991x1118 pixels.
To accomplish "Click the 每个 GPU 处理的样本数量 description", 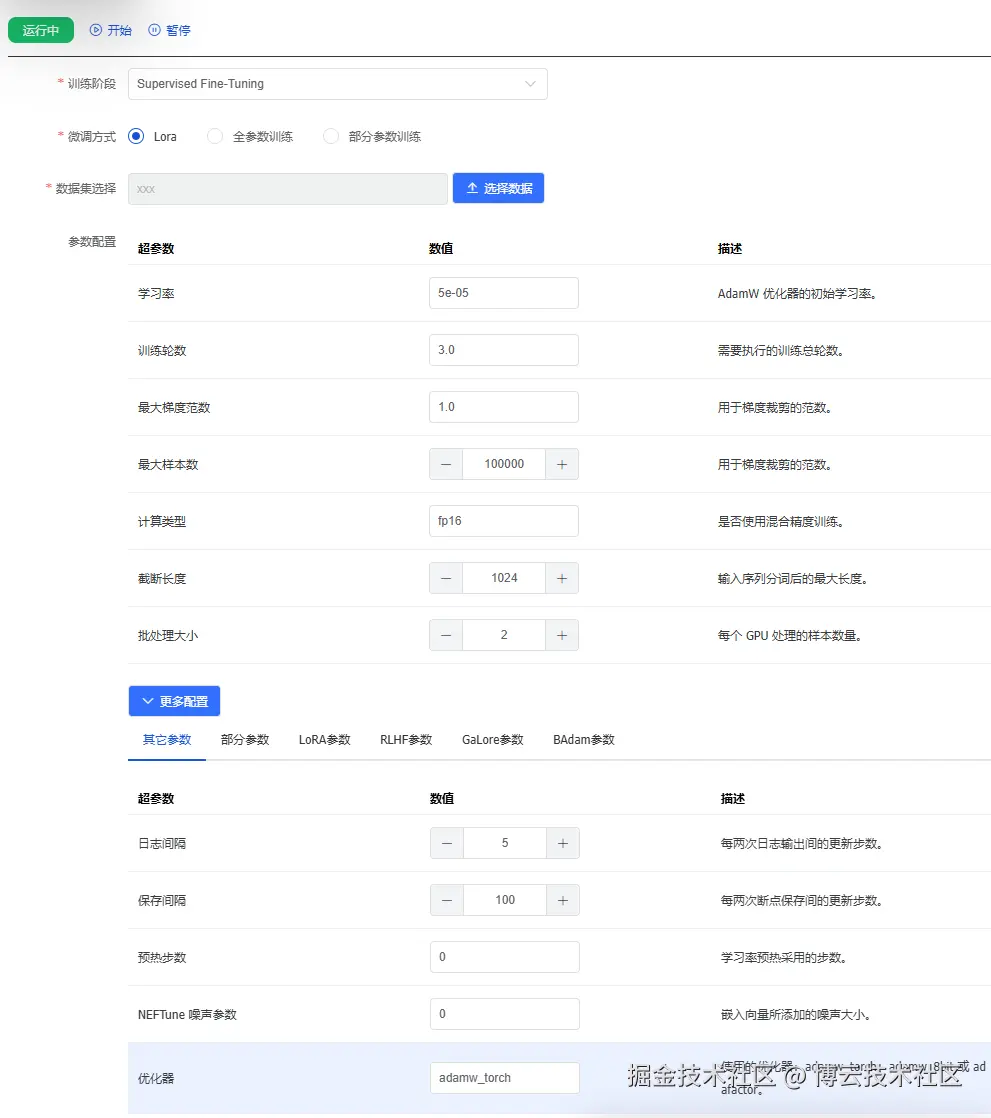I will point(789,636).
